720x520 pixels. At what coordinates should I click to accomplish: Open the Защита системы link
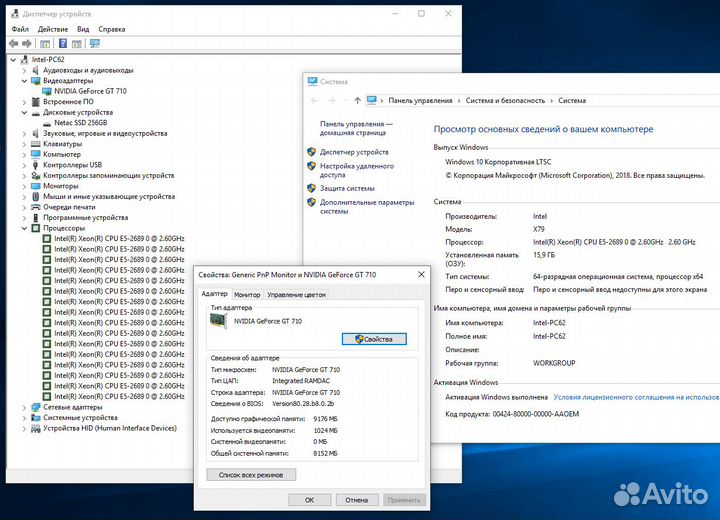pyautogui.click(x=347, y=188)
